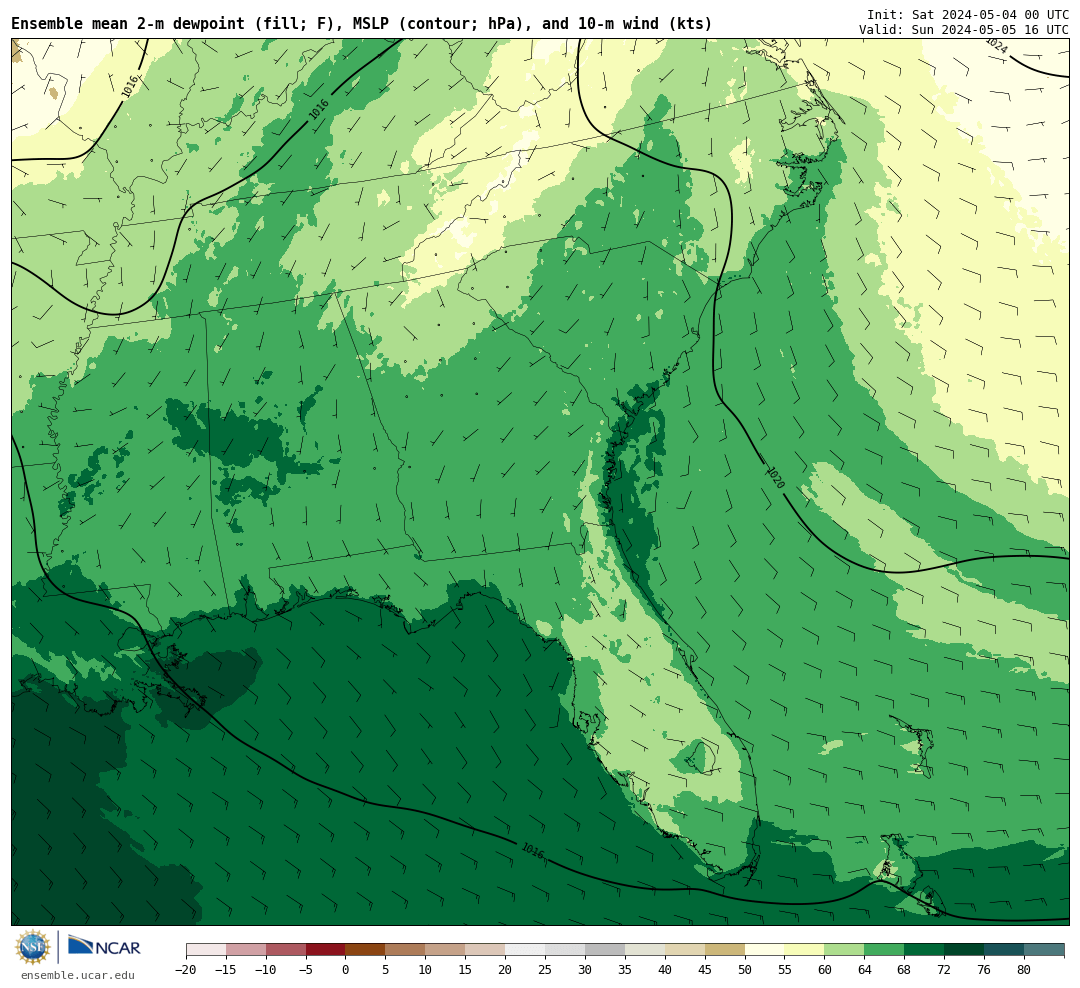Pick the darkest green swatch between 72 and 76

pyautogui.click(x=964, y=950)
